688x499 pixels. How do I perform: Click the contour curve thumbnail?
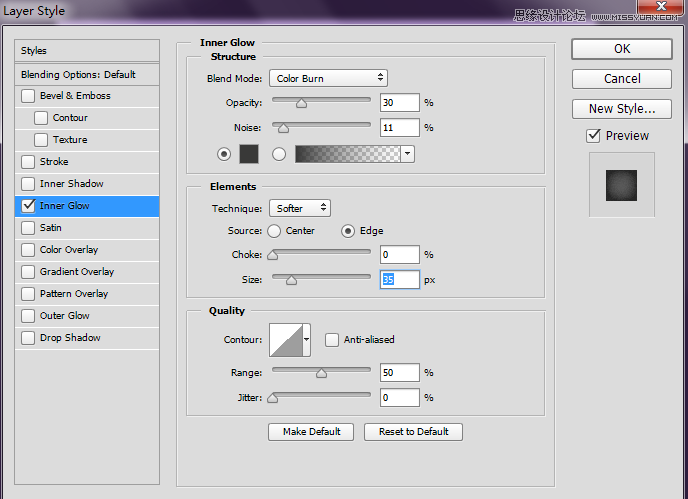point(285,340)
